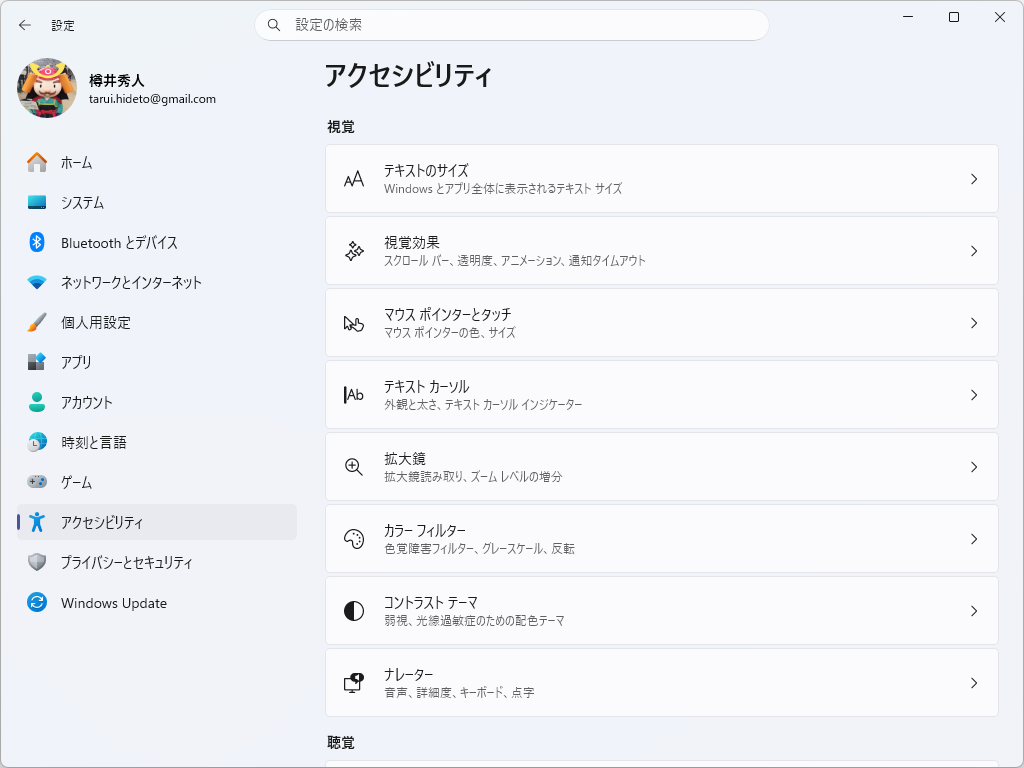Select プライバシーとセキュリティ in sidebar

(157, 562)
